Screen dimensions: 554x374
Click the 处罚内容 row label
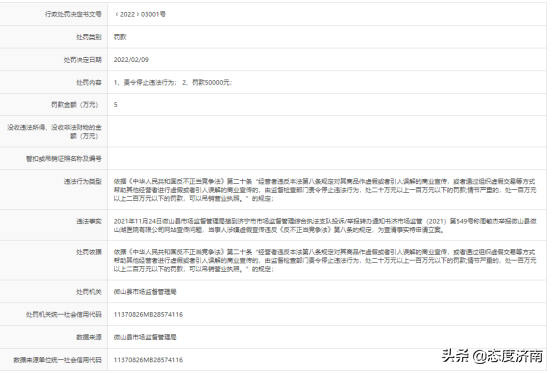pyautogui.click(x=89, y=82)
